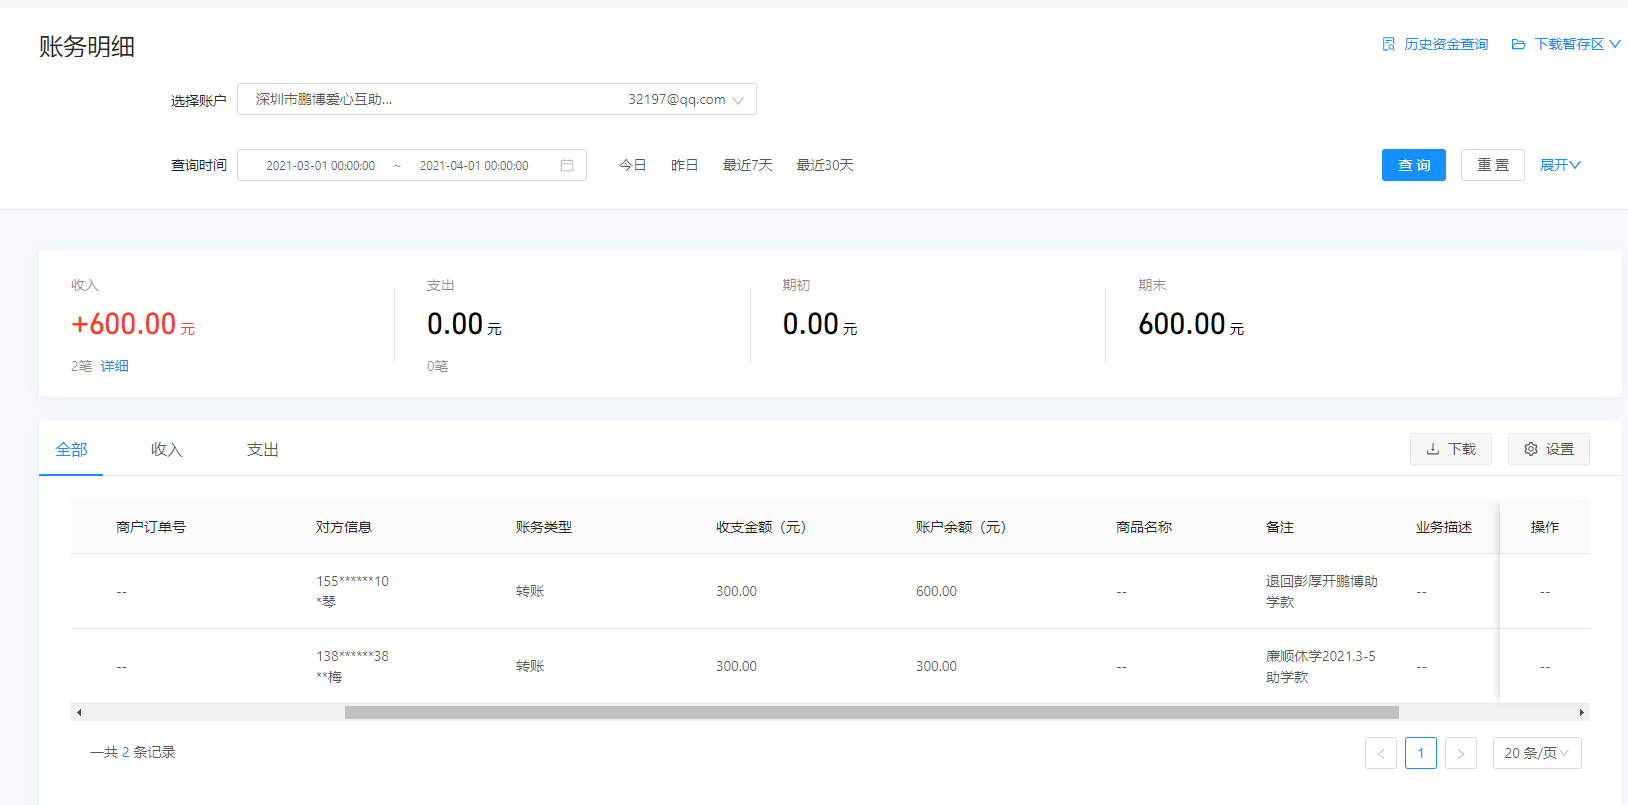
Task: Select the 最近30天 quick range
Action: click(824, 165)
